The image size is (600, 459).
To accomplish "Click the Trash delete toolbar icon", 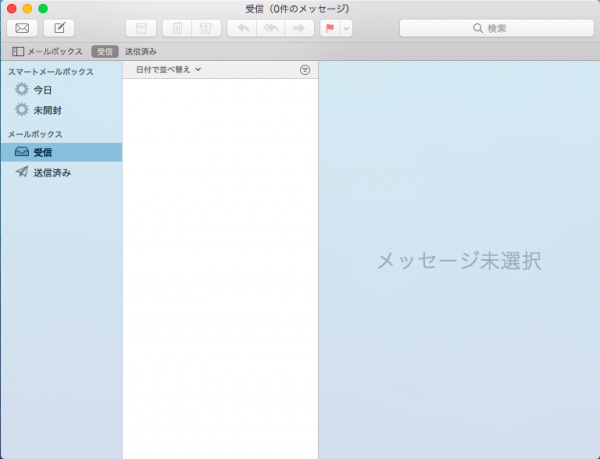I will click(x=177, y=28).
